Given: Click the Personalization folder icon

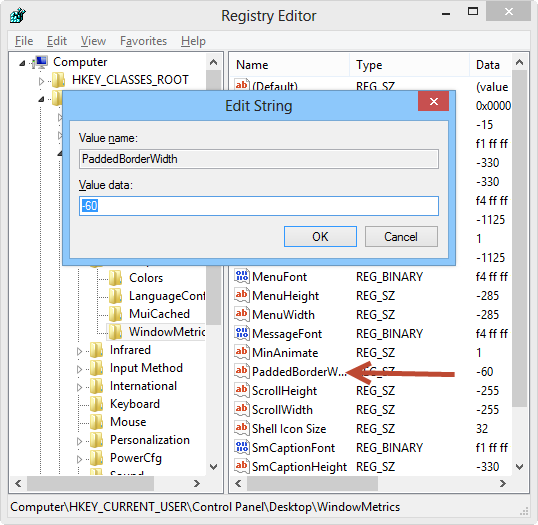Looking at the screenshot, I should (x=97, y=440).
